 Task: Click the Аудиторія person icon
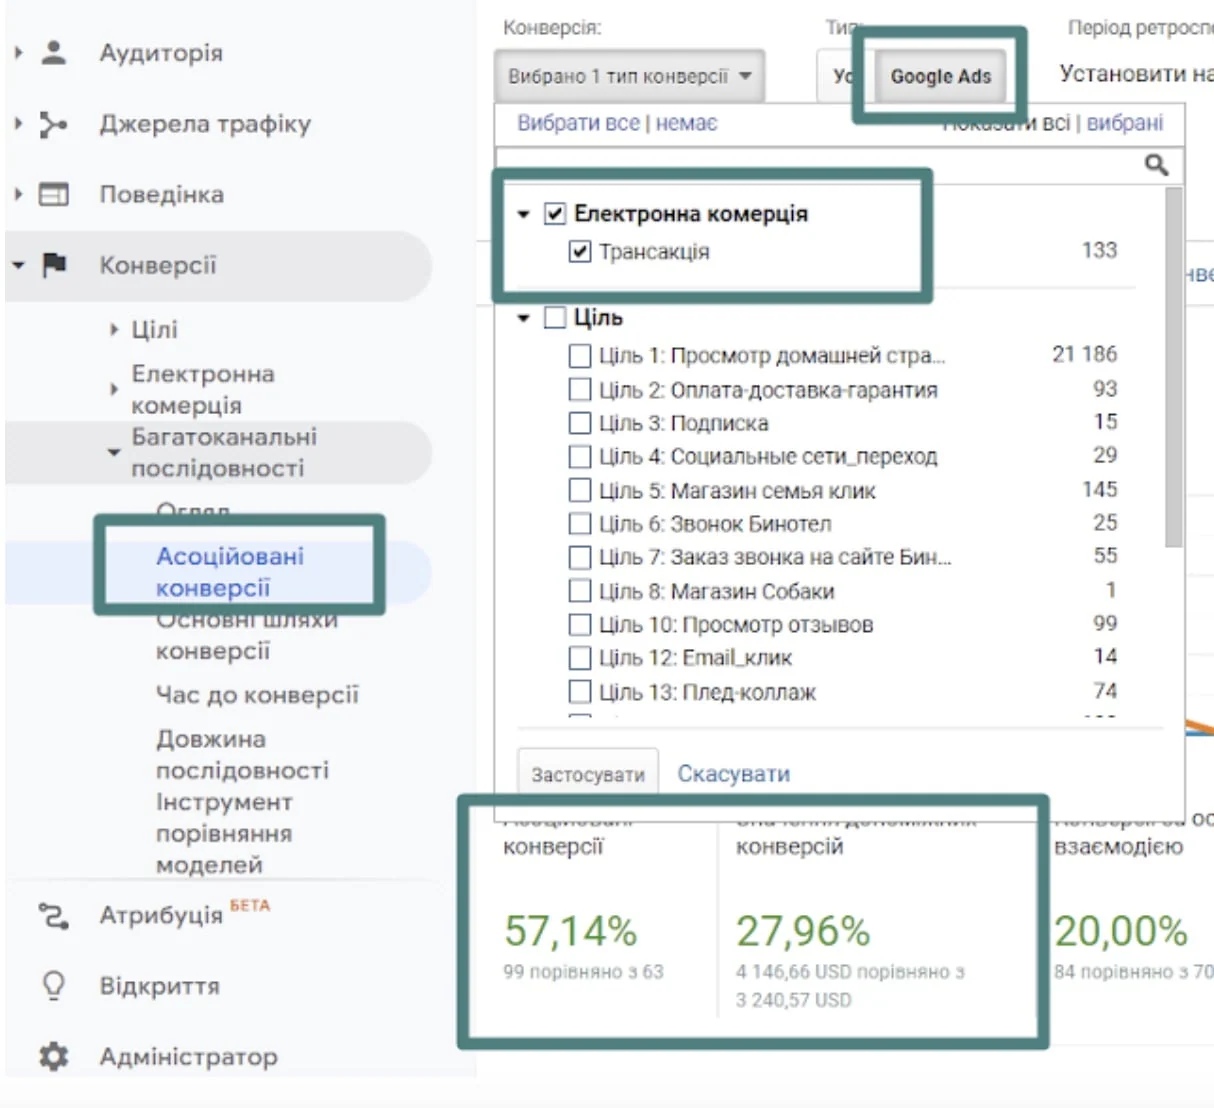coord(54,52)
